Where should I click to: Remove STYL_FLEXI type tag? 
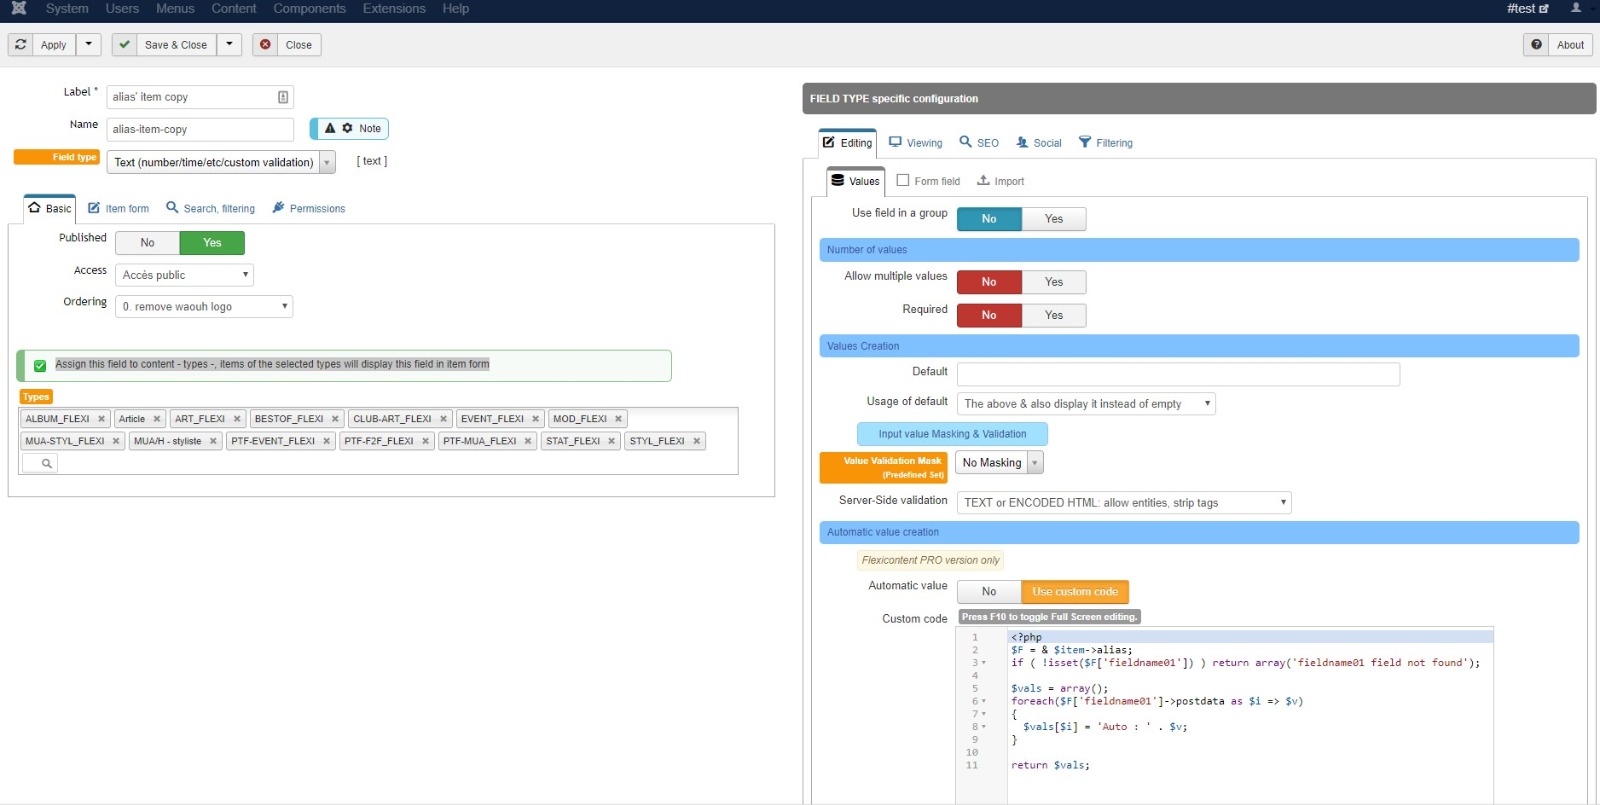[697, 441]
